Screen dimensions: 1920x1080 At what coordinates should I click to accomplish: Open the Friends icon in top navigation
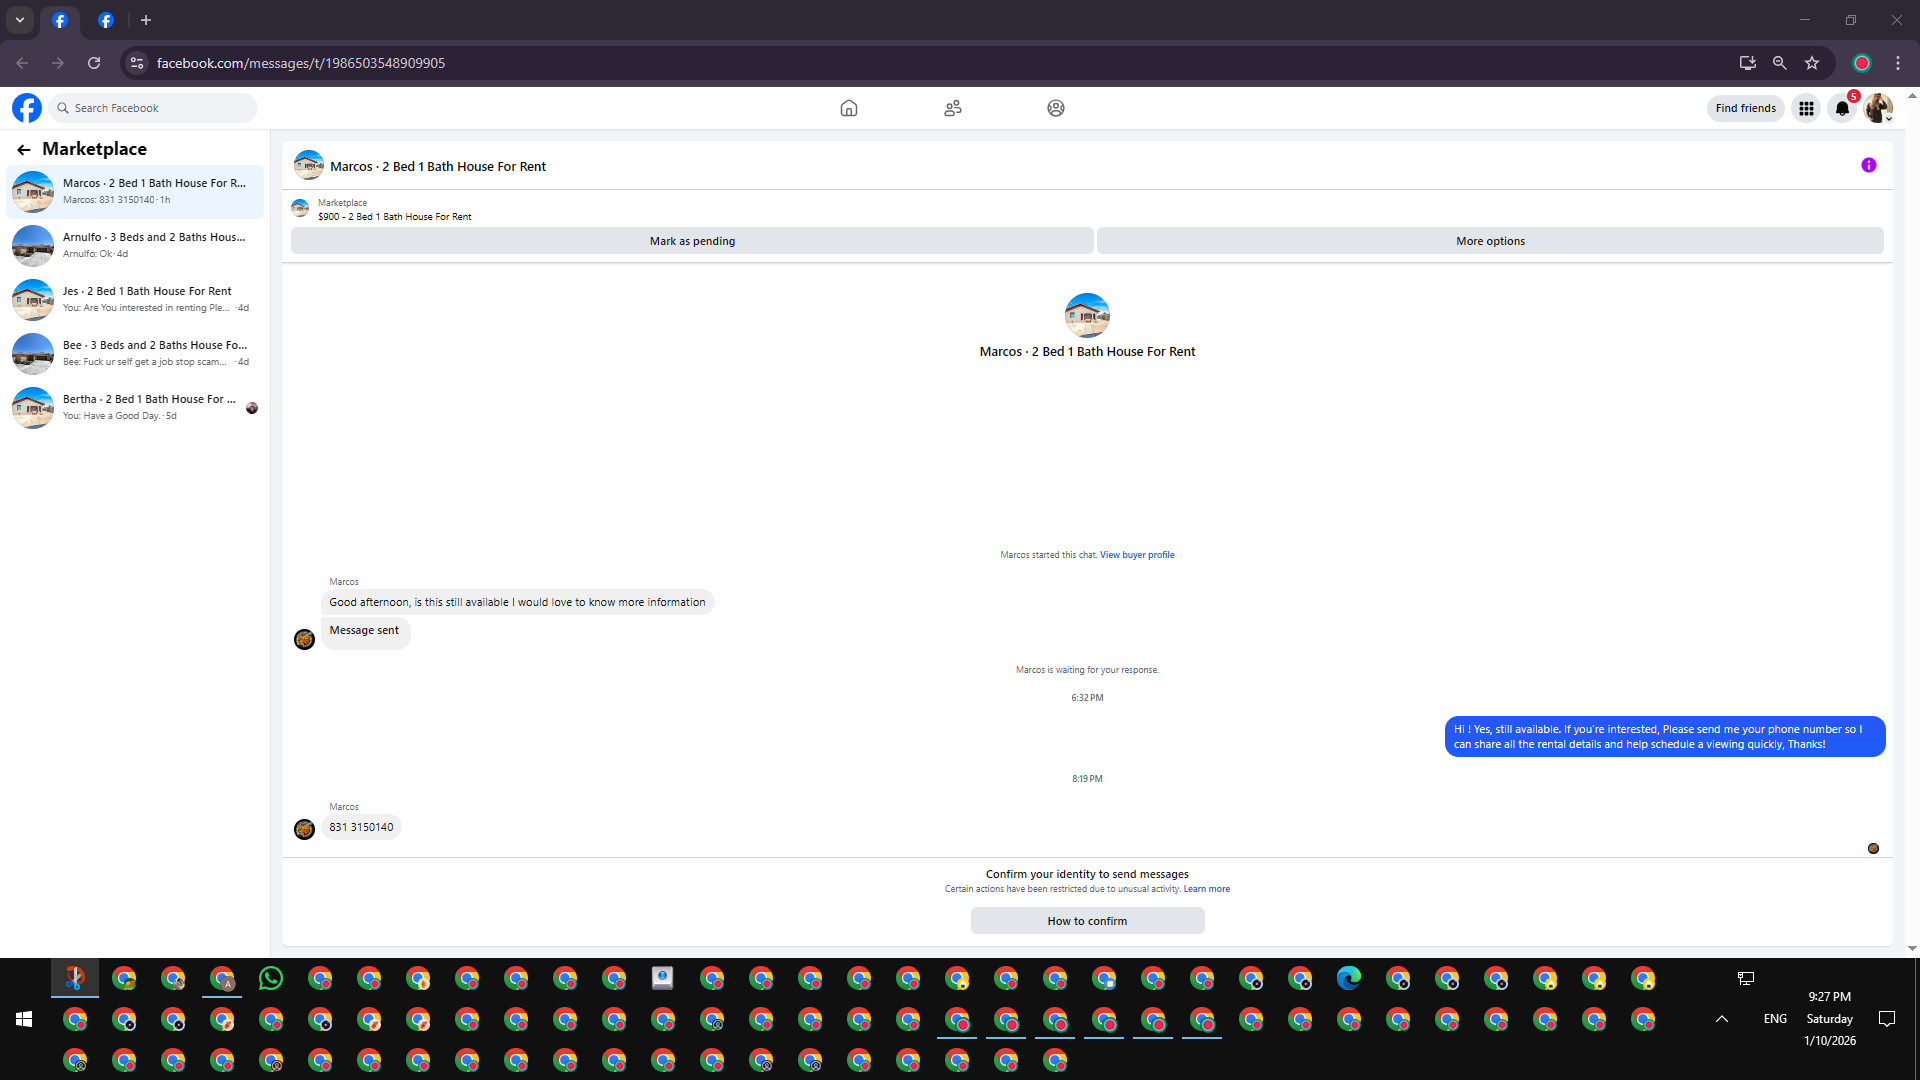(952, 108)
